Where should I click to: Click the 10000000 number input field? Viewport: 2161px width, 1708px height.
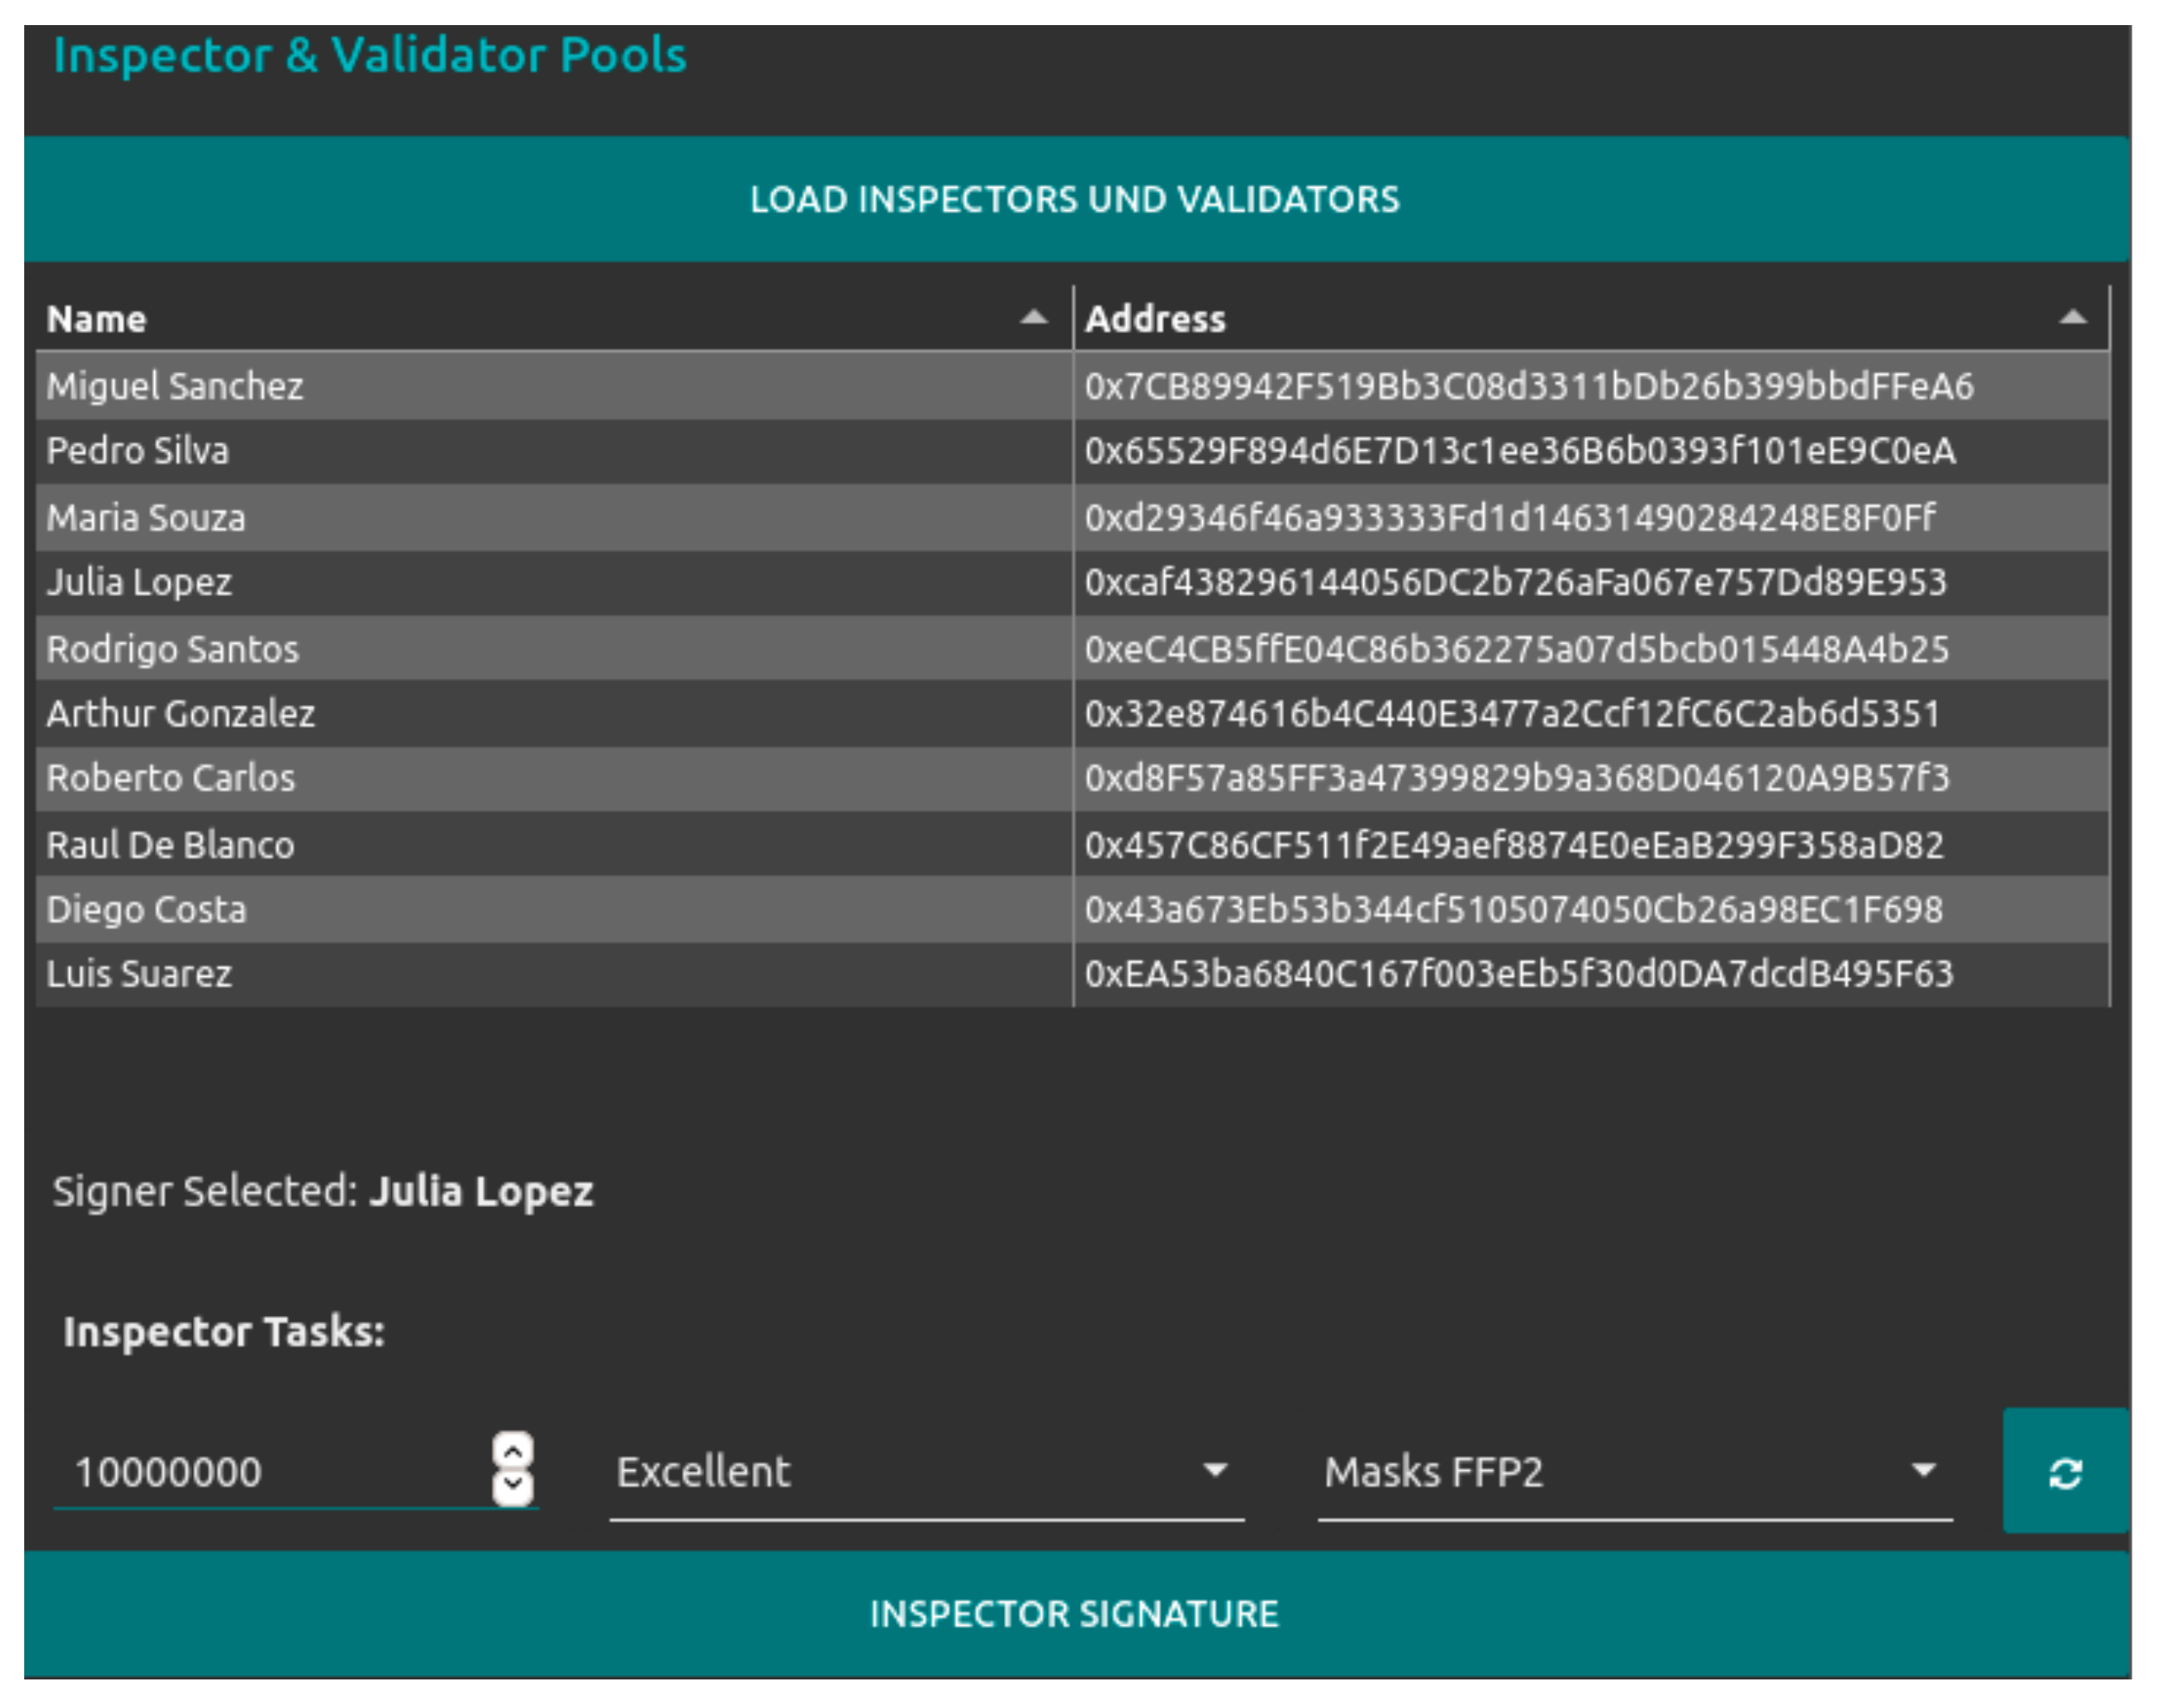(x=270, y=1472)
